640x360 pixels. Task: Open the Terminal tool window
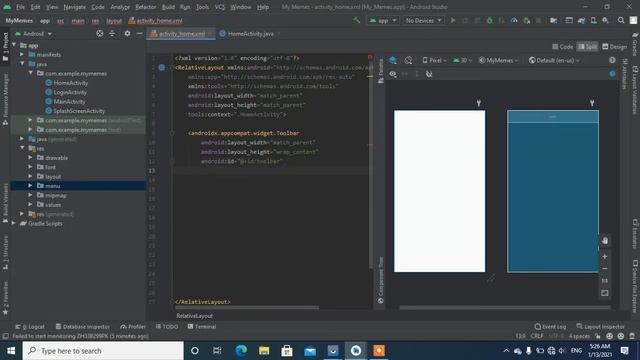coord(202,327)
